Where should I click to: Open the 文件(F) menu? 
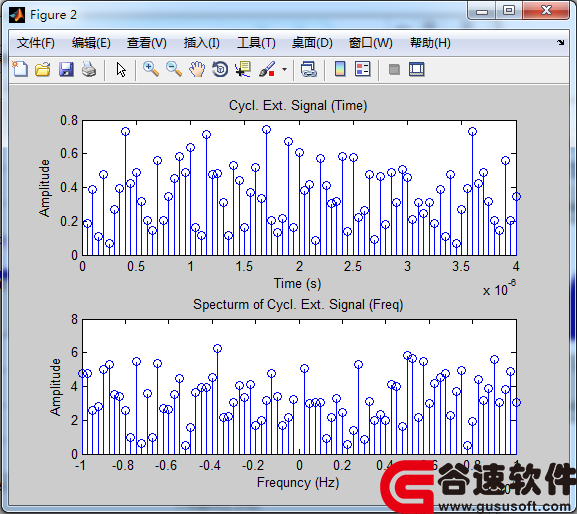36,43
